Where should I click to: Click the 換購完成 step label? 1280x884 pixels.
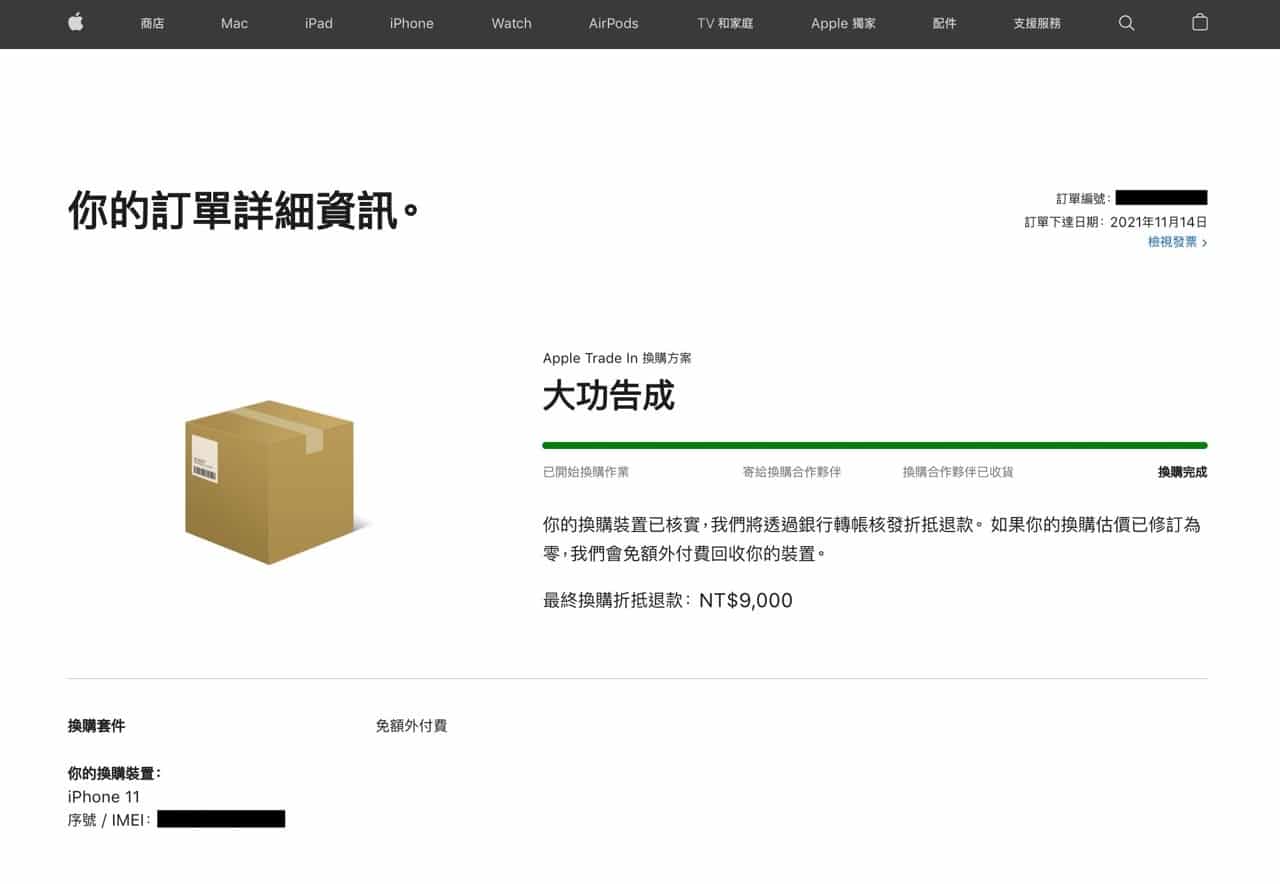coord(1182,472)
